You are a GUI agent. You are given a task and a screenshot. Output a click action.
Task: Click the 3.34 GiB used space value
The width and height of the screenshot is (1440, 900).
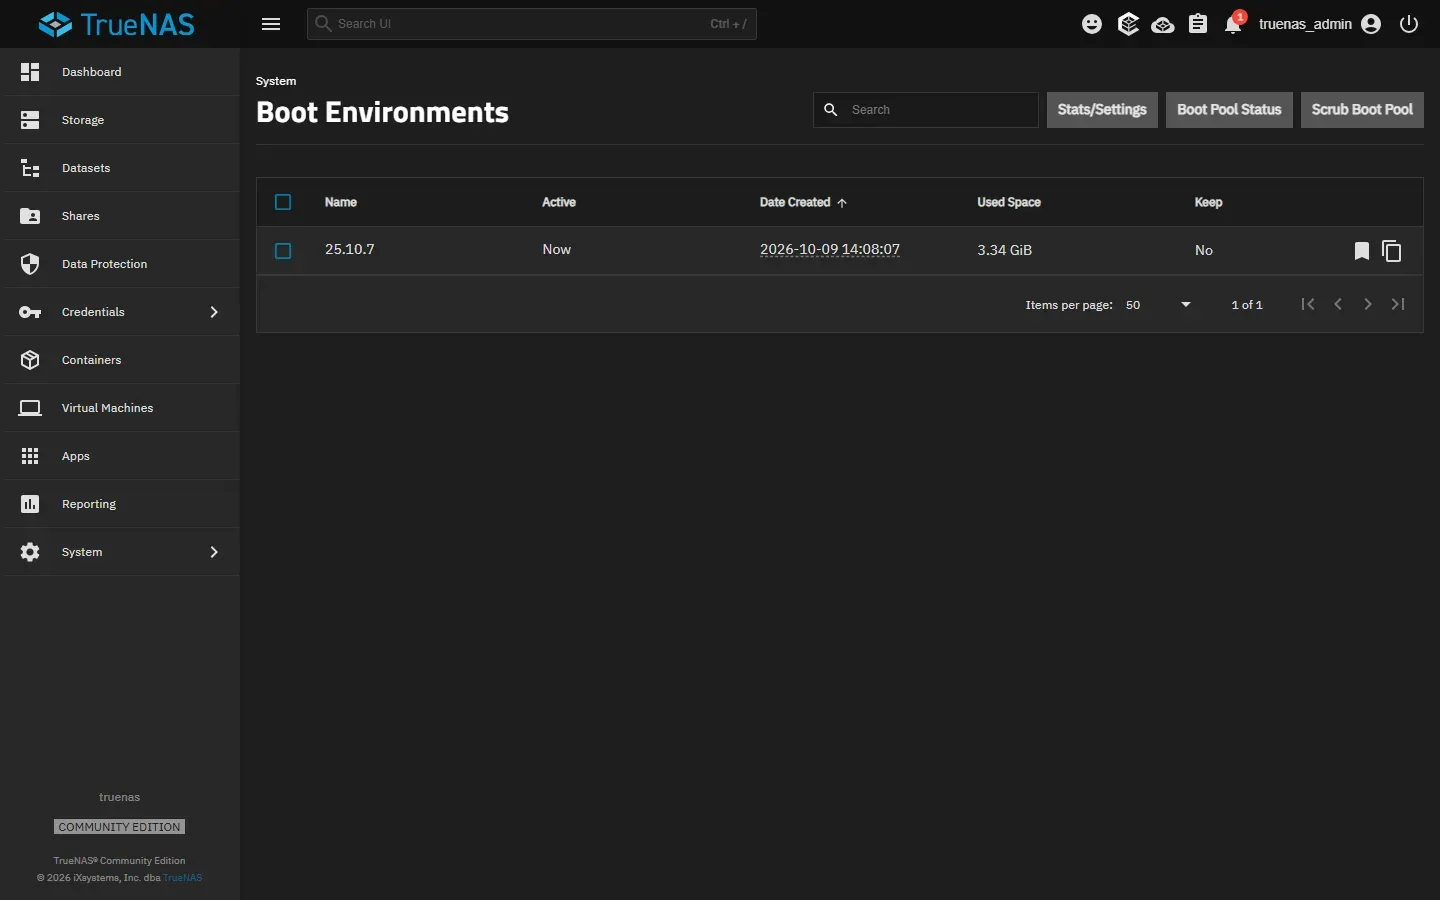coord(1005,250)
